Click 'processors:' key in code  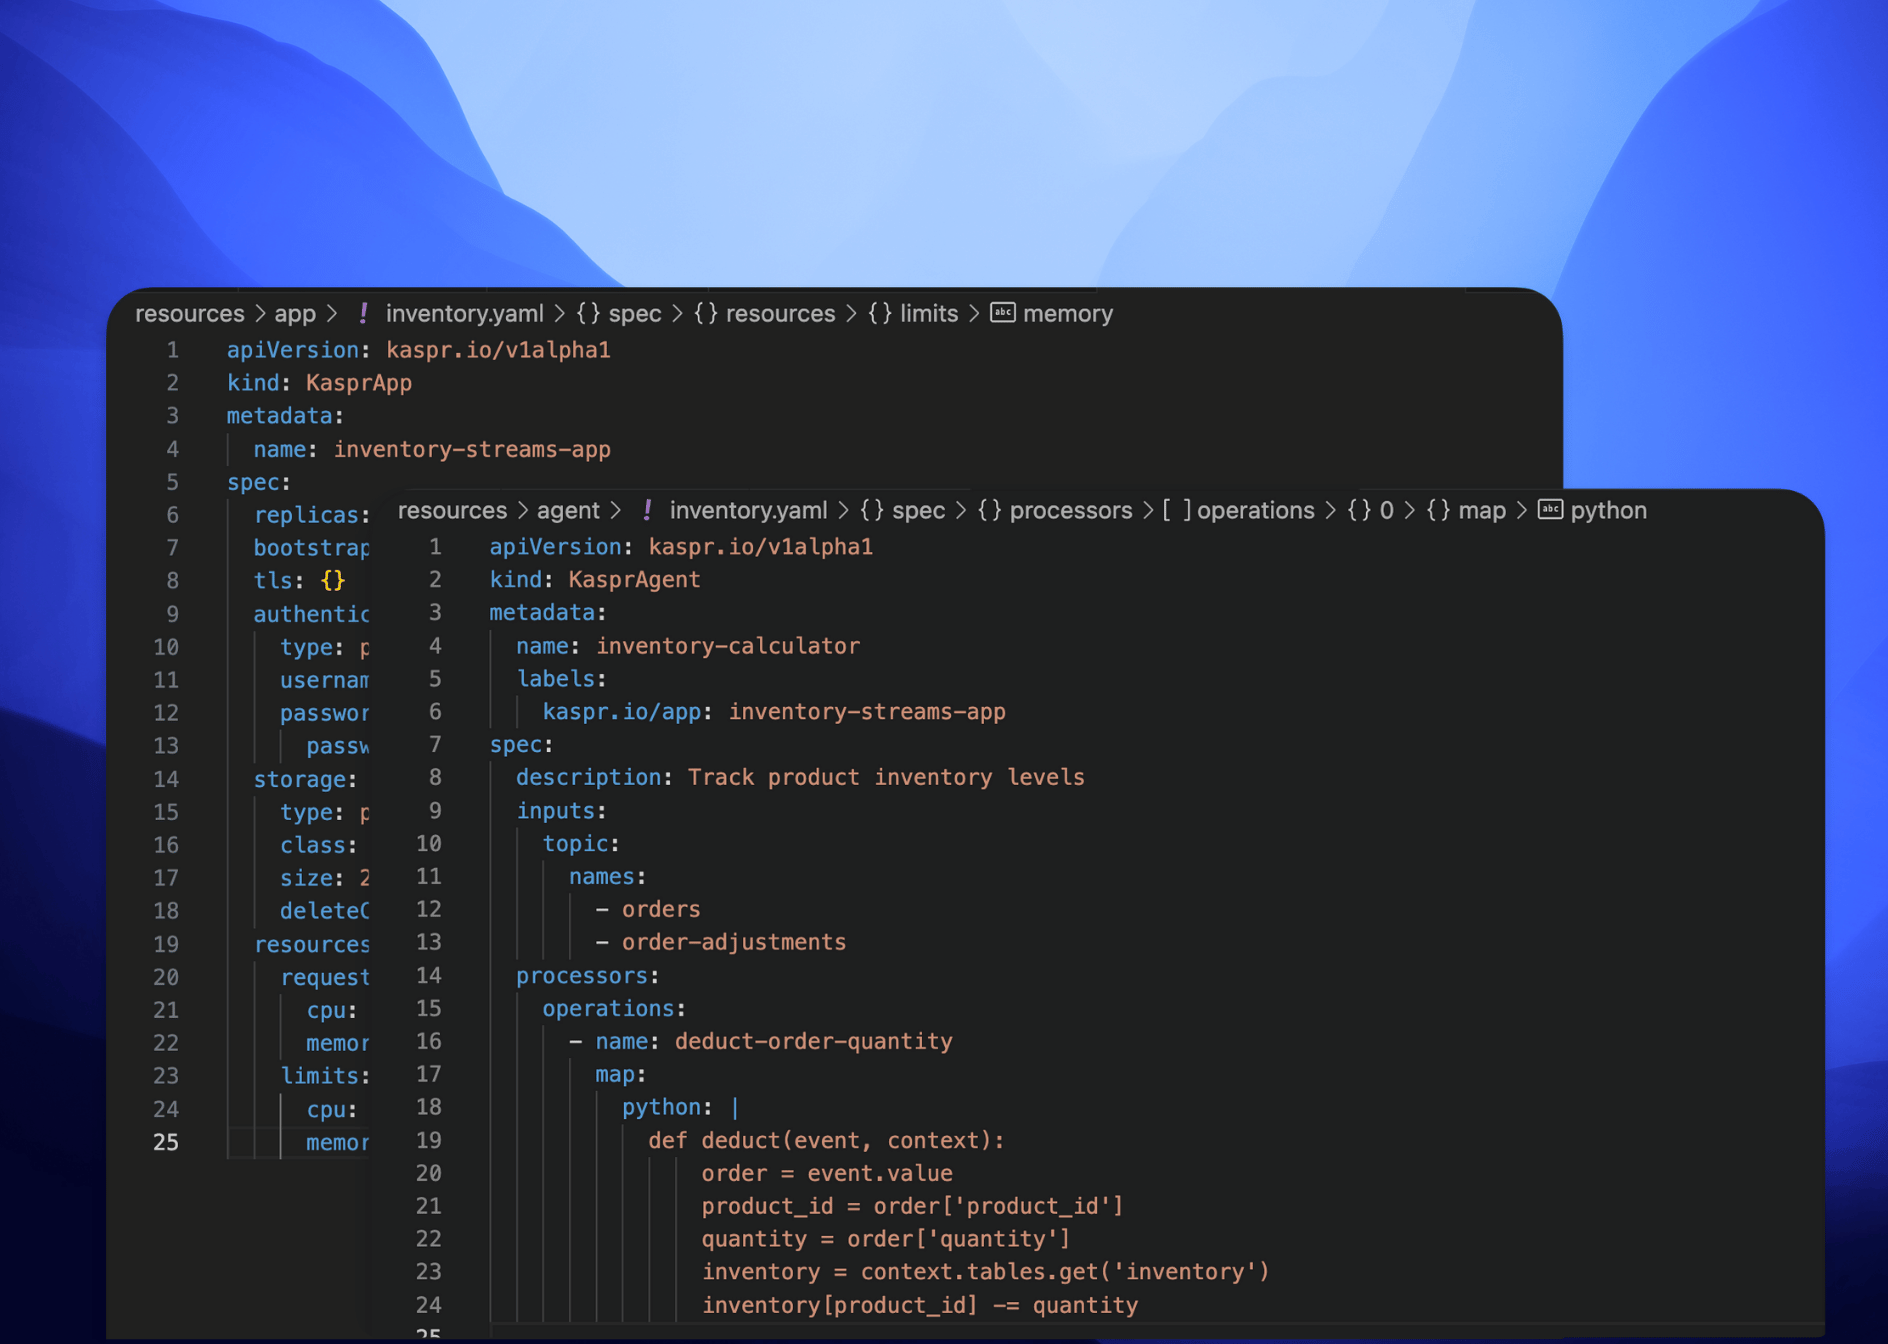[x=588, y=976]
